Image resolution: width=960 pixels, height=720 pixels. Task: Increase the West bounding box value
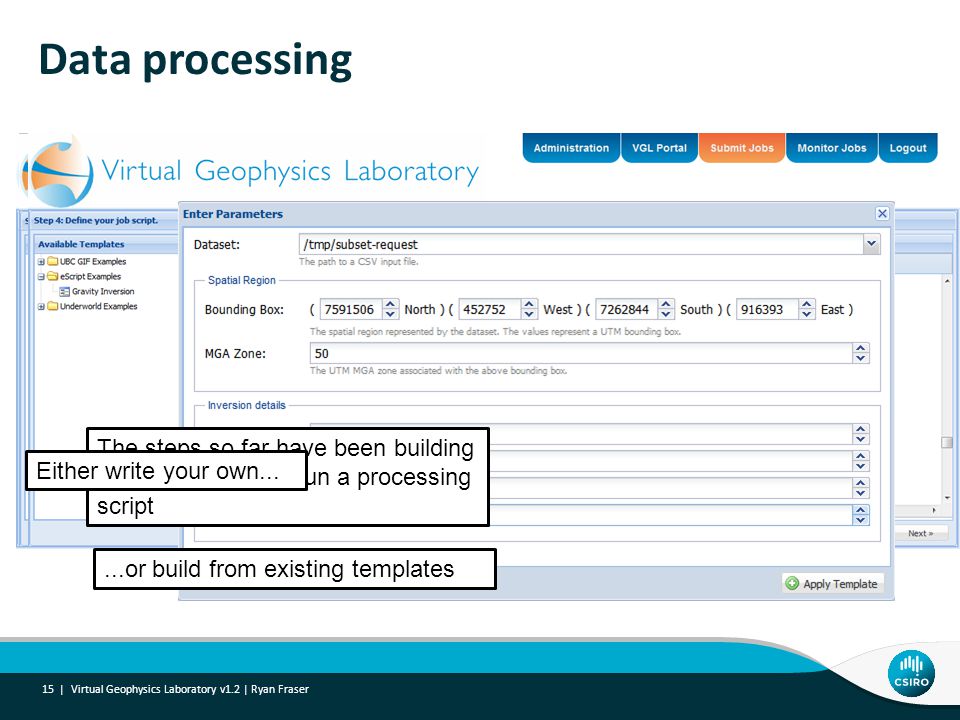[x=530, y=304]
